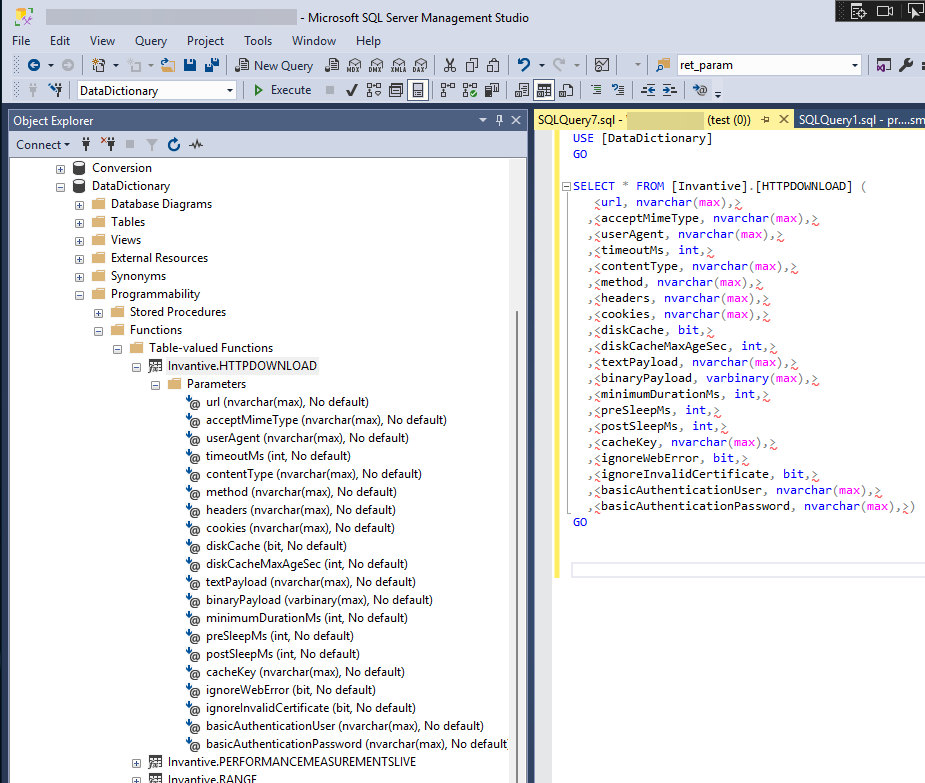925x783 pixels.
Task: Click the Find in Files icon
Action: pyautogui.click(x=663, y=65)
